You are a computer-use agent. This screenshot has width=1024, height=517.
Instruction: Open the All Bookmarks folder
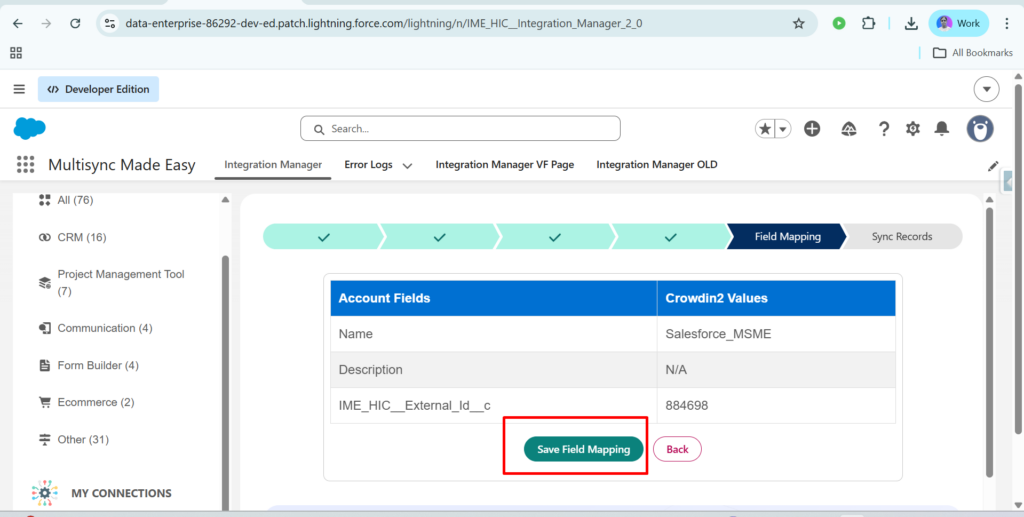[972, 53]
